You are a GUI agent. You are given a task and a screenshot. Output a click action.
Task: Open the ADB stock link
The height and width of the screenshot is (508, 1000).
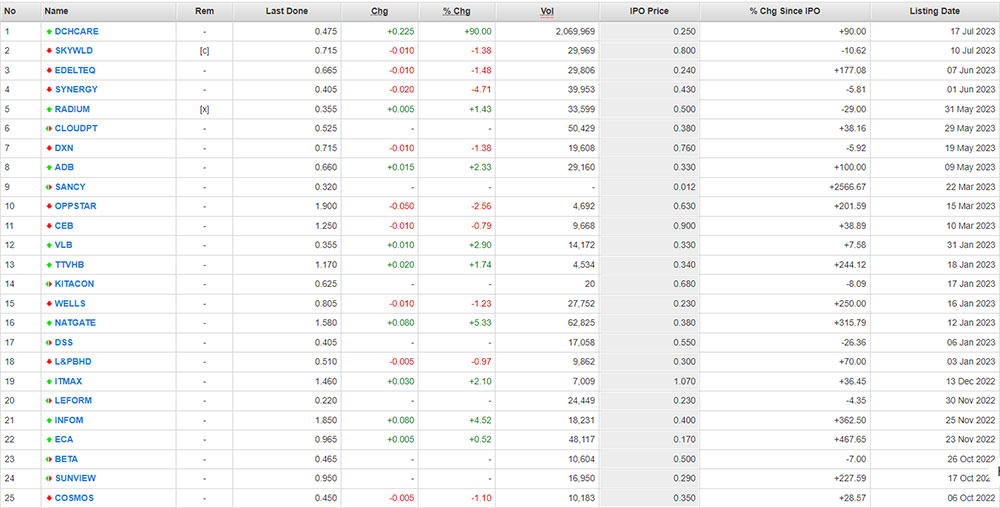(64, 168)
